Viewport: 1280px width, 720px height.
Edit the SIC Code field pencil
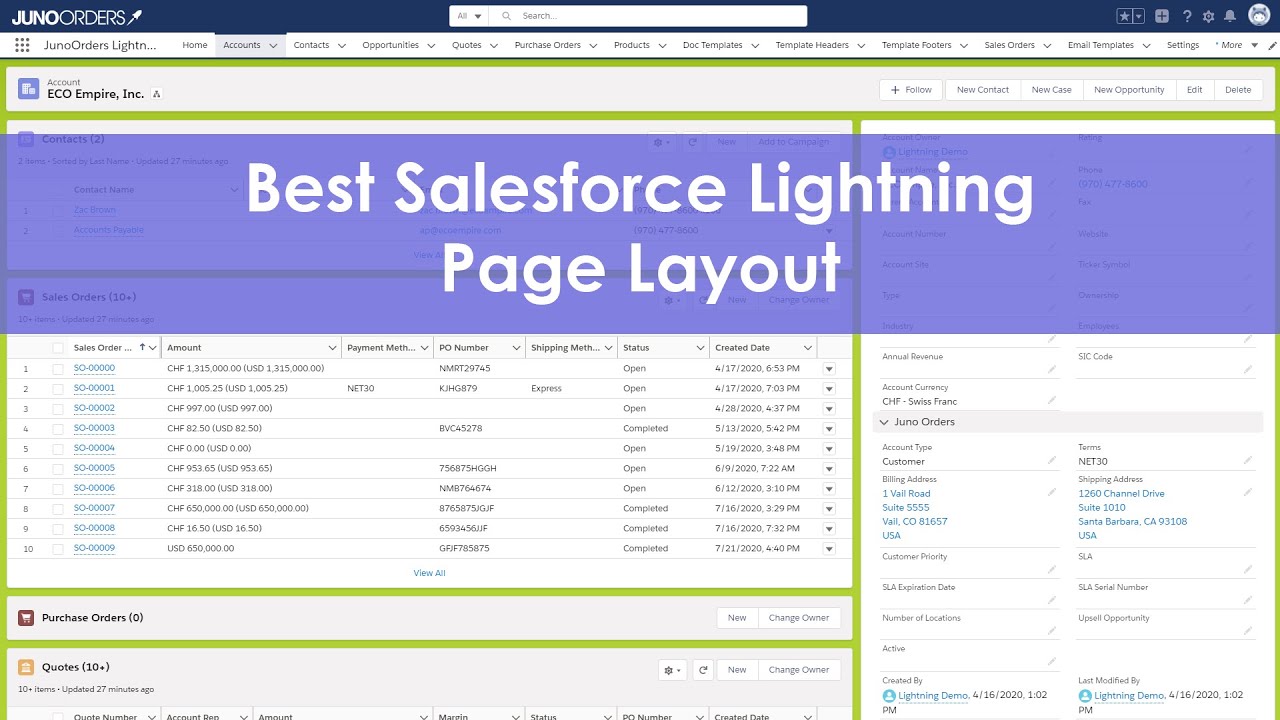tap(1247, 370)
